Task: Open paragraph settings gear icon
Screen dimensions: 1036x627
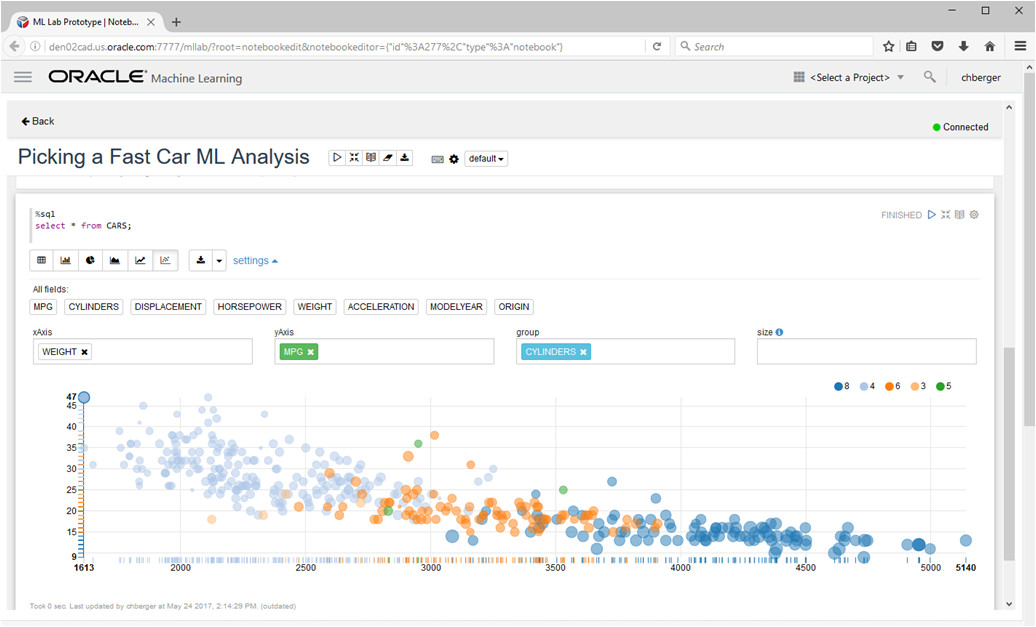Action: pos(974,215)
